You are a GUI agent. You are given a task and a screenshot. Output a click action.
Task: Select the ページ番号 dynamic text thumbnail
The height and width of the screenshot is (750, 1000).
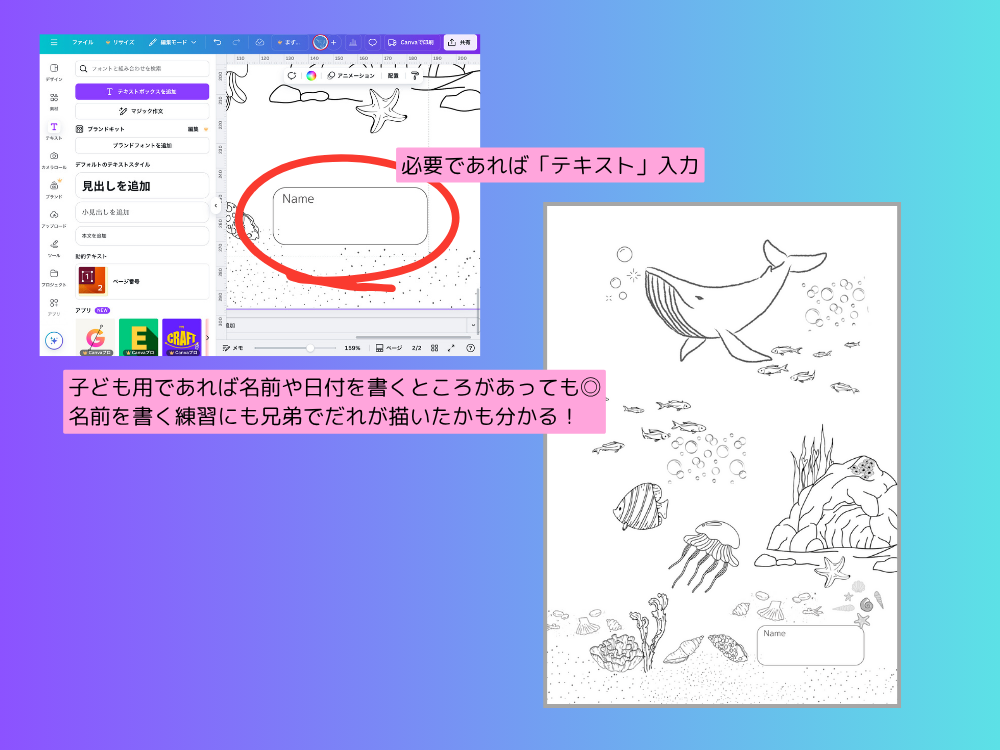point(92,281)
